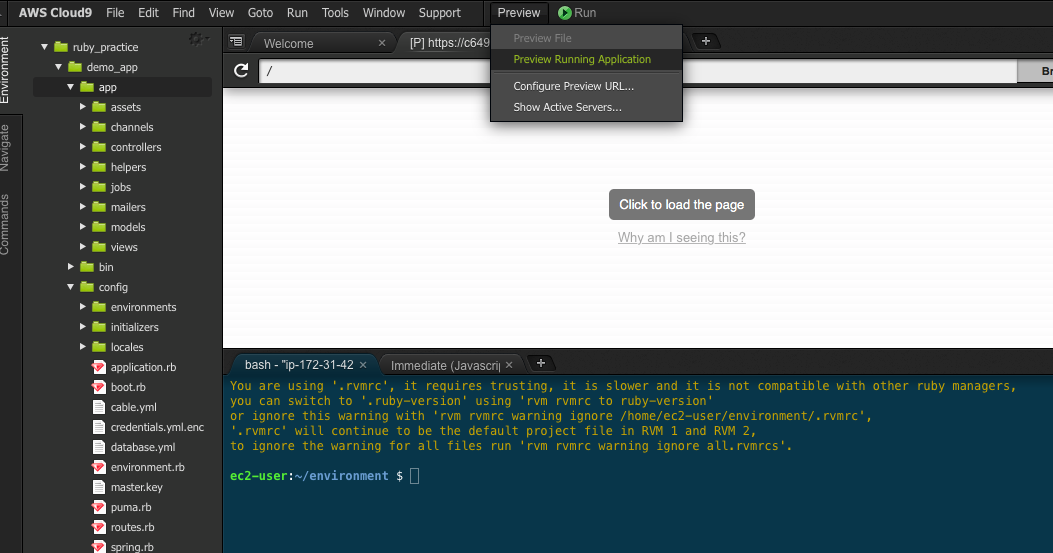
Task: Expand the channels folder arrow
Action: pyautogui.click(x=83, y=126)
